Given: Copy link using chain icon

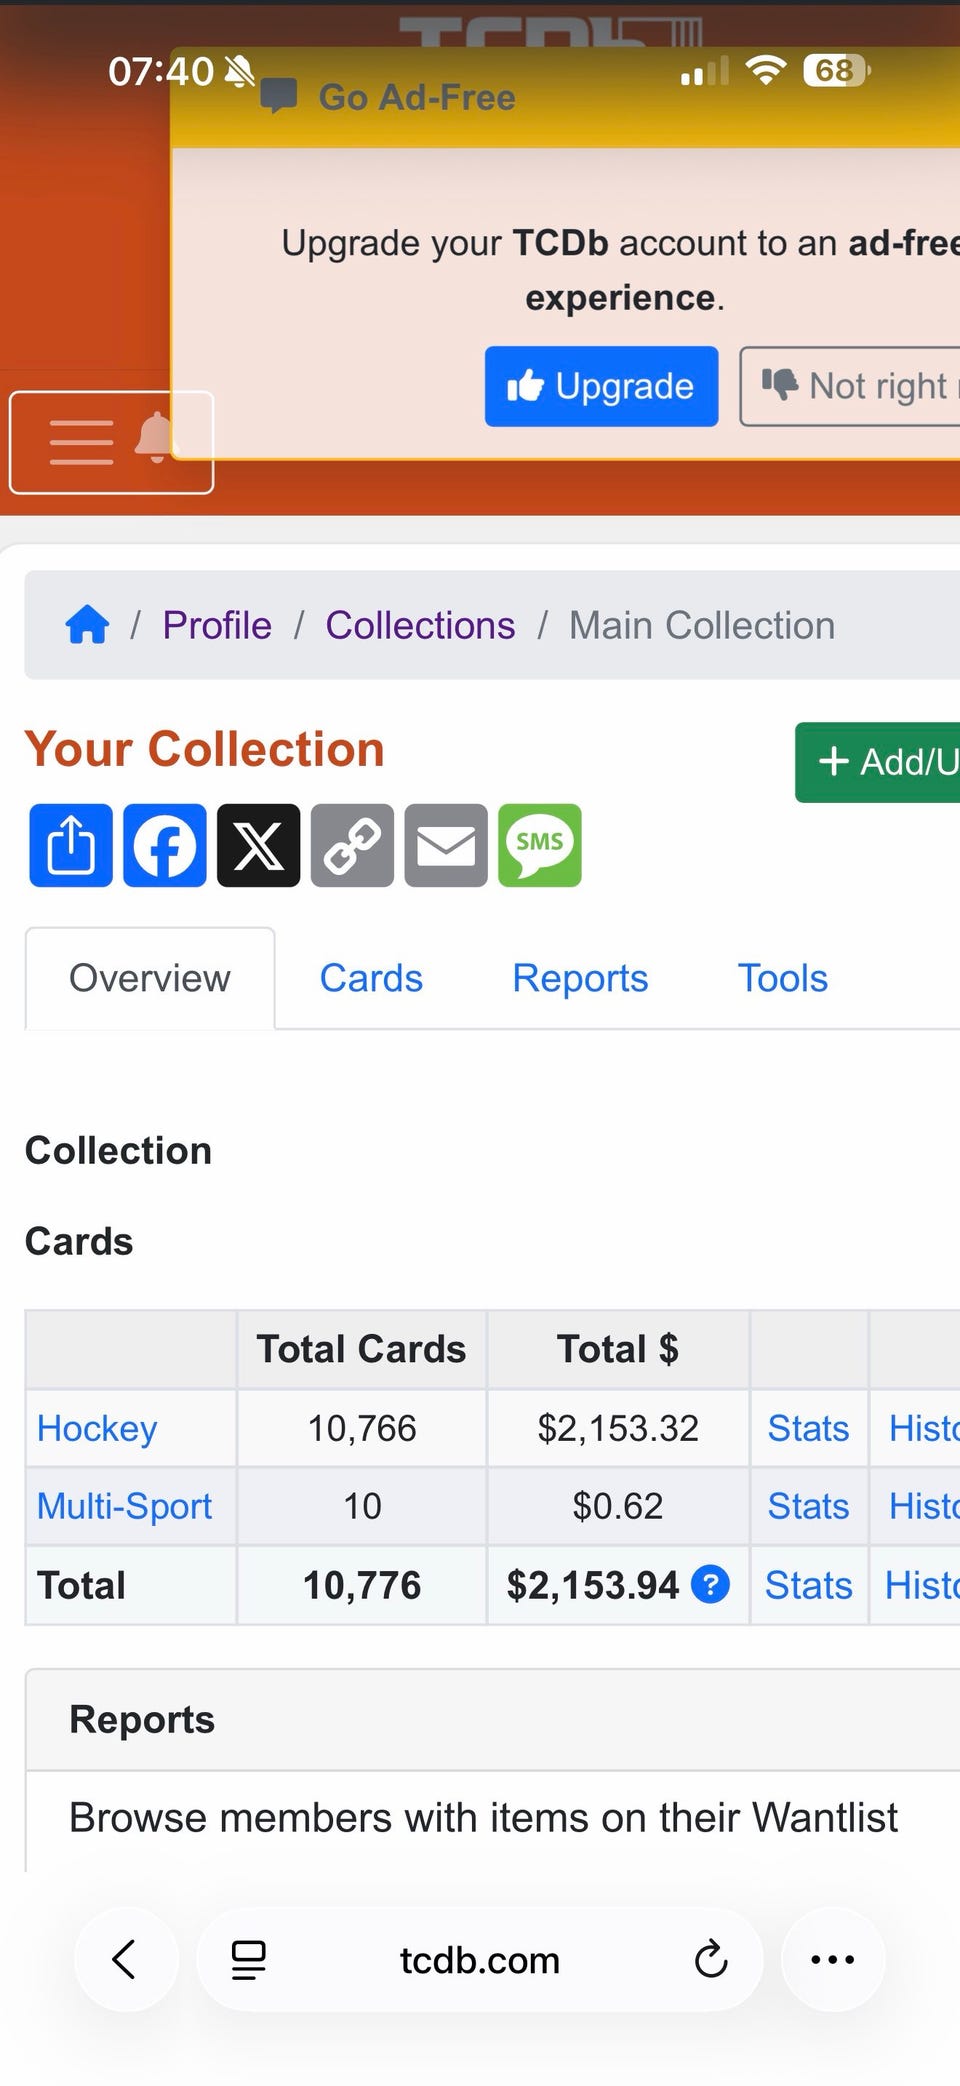Looking at the screenshot, I should click(x=352, y=845).
